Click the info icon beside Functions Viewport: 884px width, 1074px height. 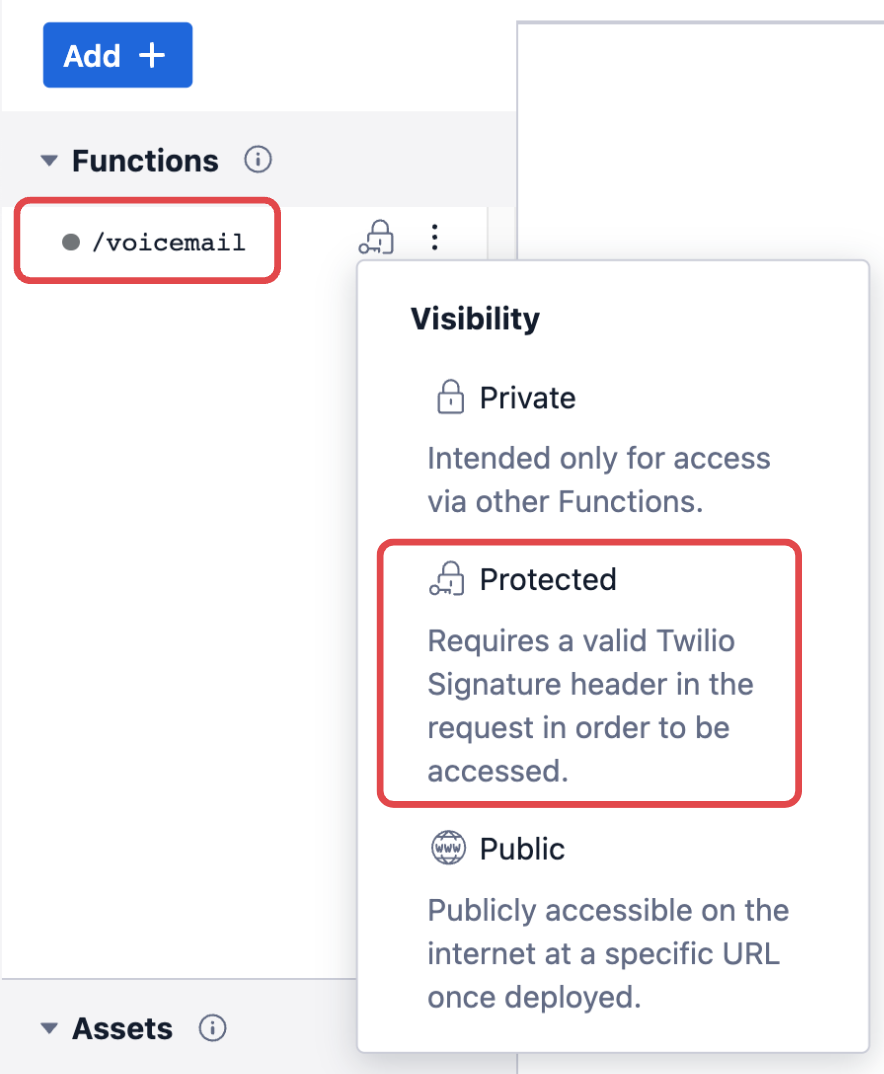258,160
